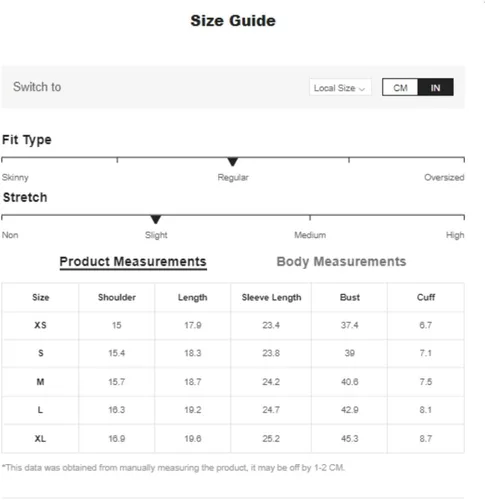485x500 pixels.
Task: Click the High stretch label
Action: point(455,235)
